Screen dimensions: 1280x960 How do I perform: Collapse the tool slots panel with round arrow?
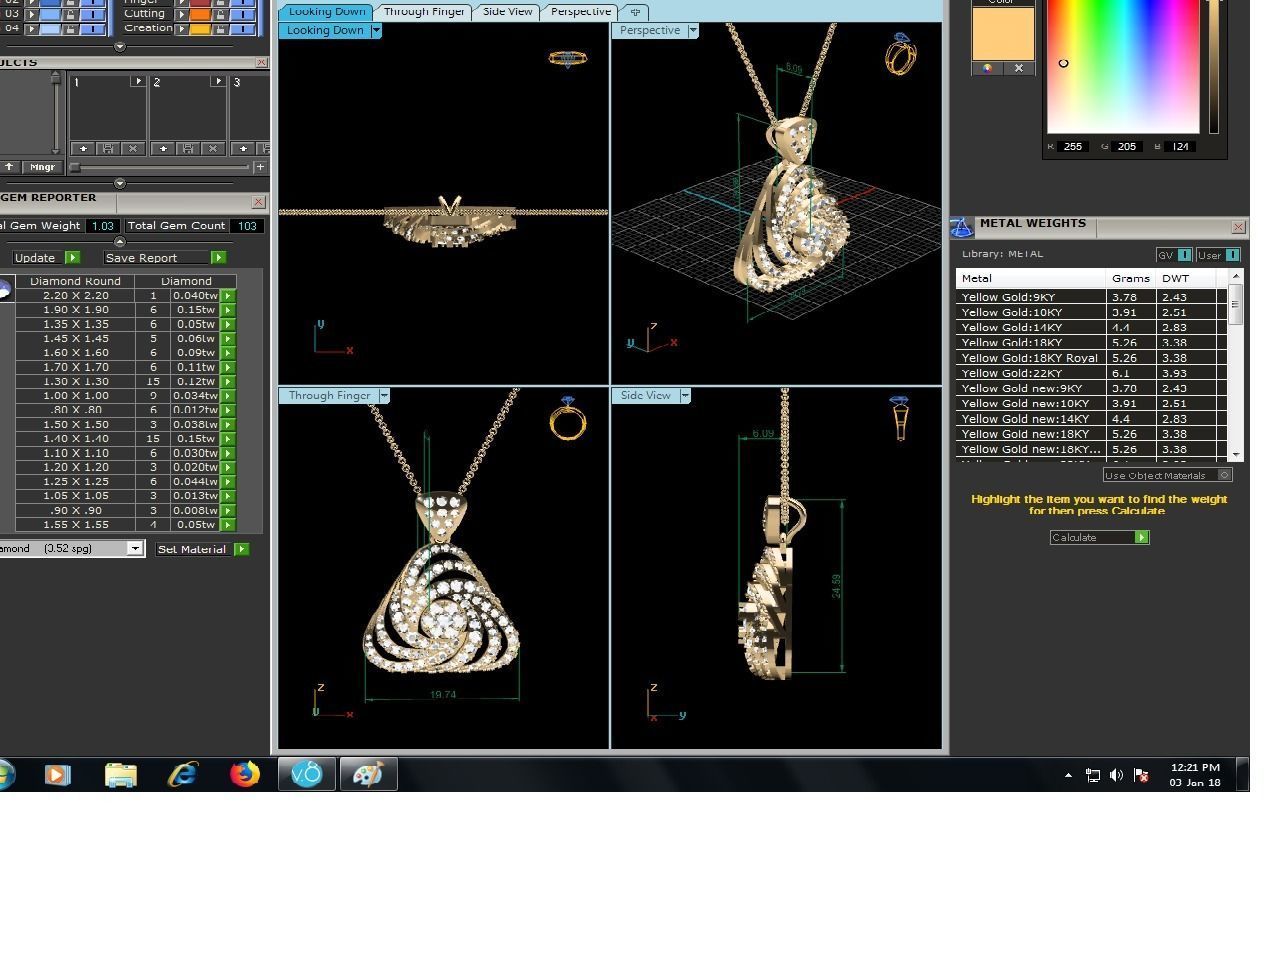coord(120,183)
